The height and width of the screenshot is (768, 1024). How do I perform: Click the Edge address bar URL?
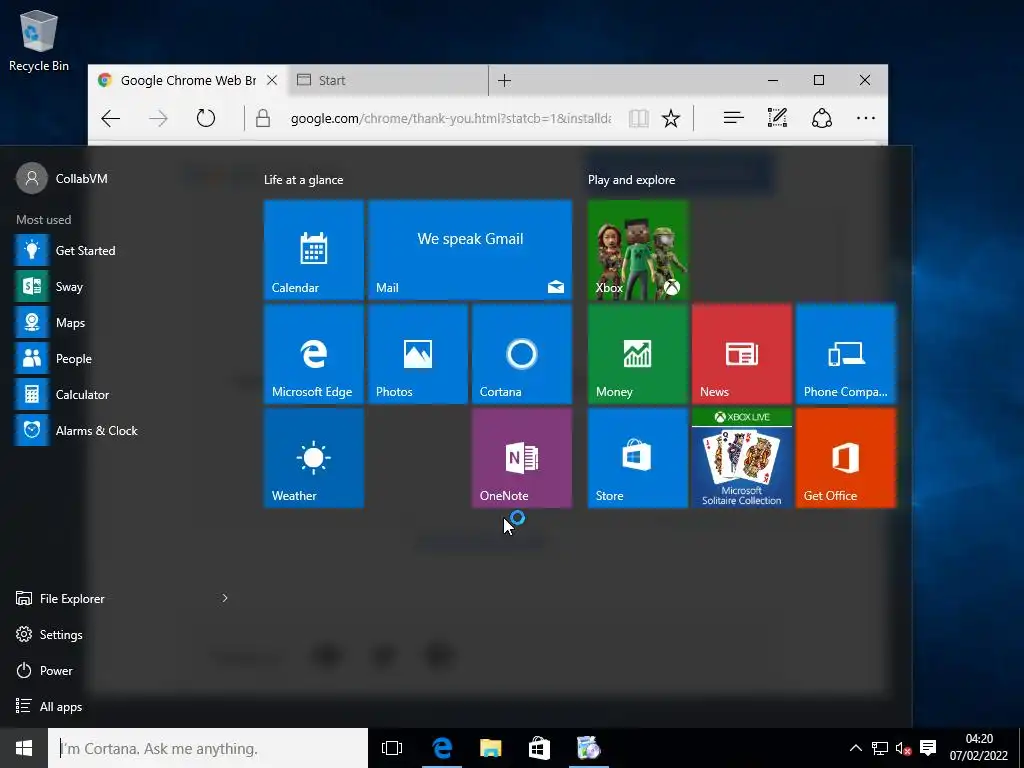[x=451, y=118]
